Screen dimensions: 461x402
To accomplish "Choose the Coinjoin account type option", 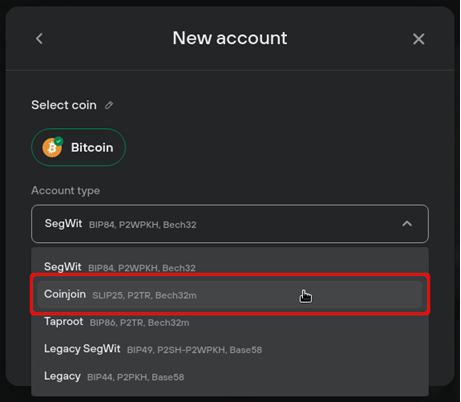I will [x=230, y=294].
